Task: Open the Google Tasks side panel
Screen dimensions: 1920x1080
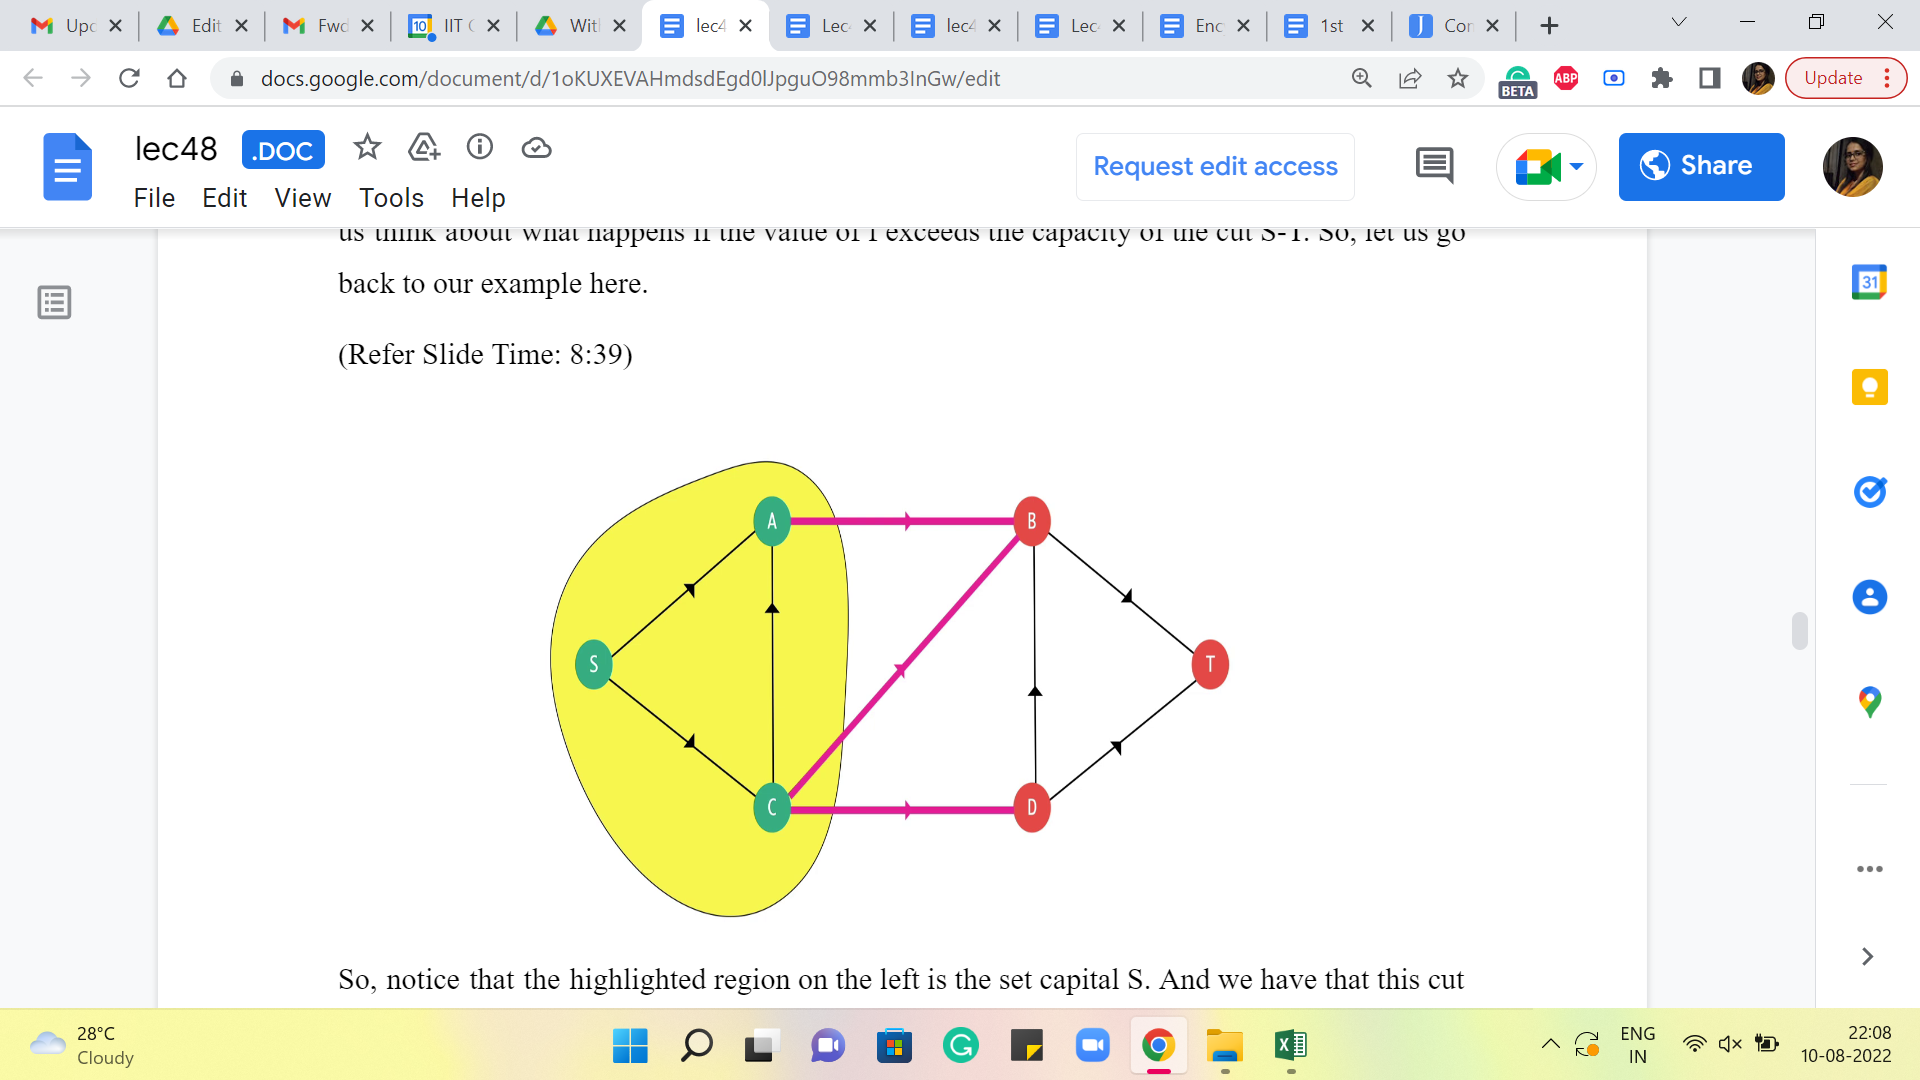Action: click(1869, 491)
